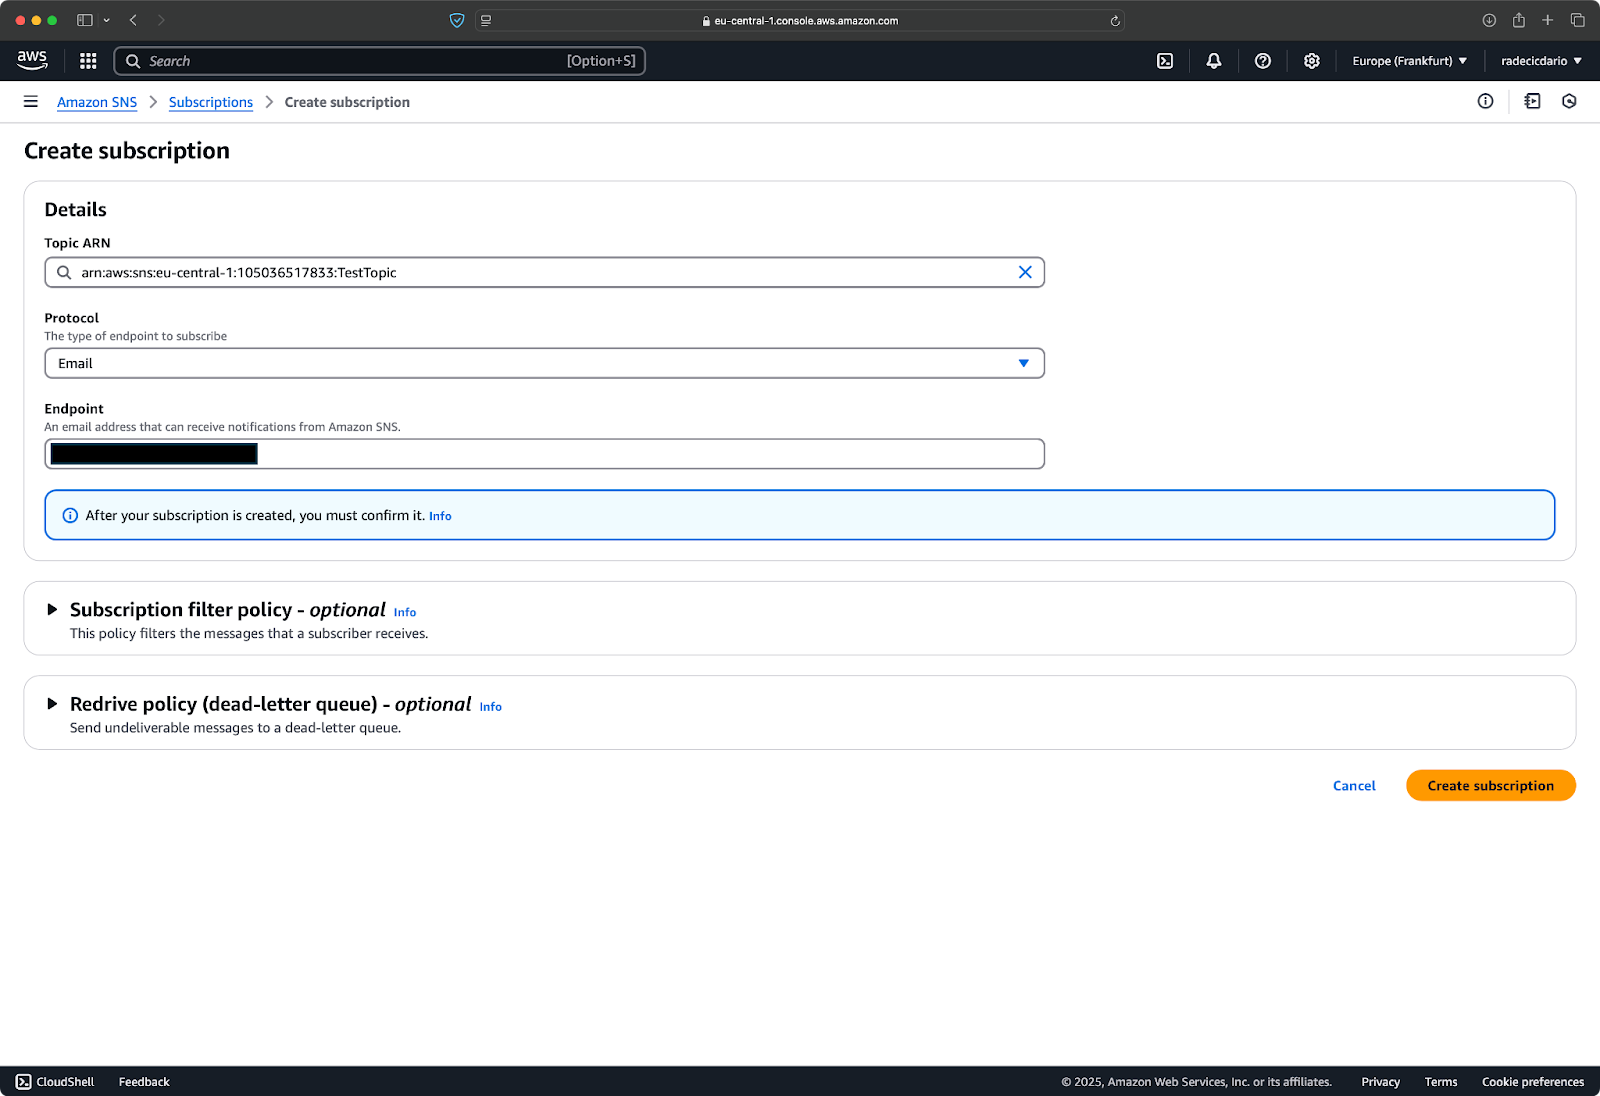
Task: Click the Safari sidebar toggle icon
Action: click(x=85, y=20)
